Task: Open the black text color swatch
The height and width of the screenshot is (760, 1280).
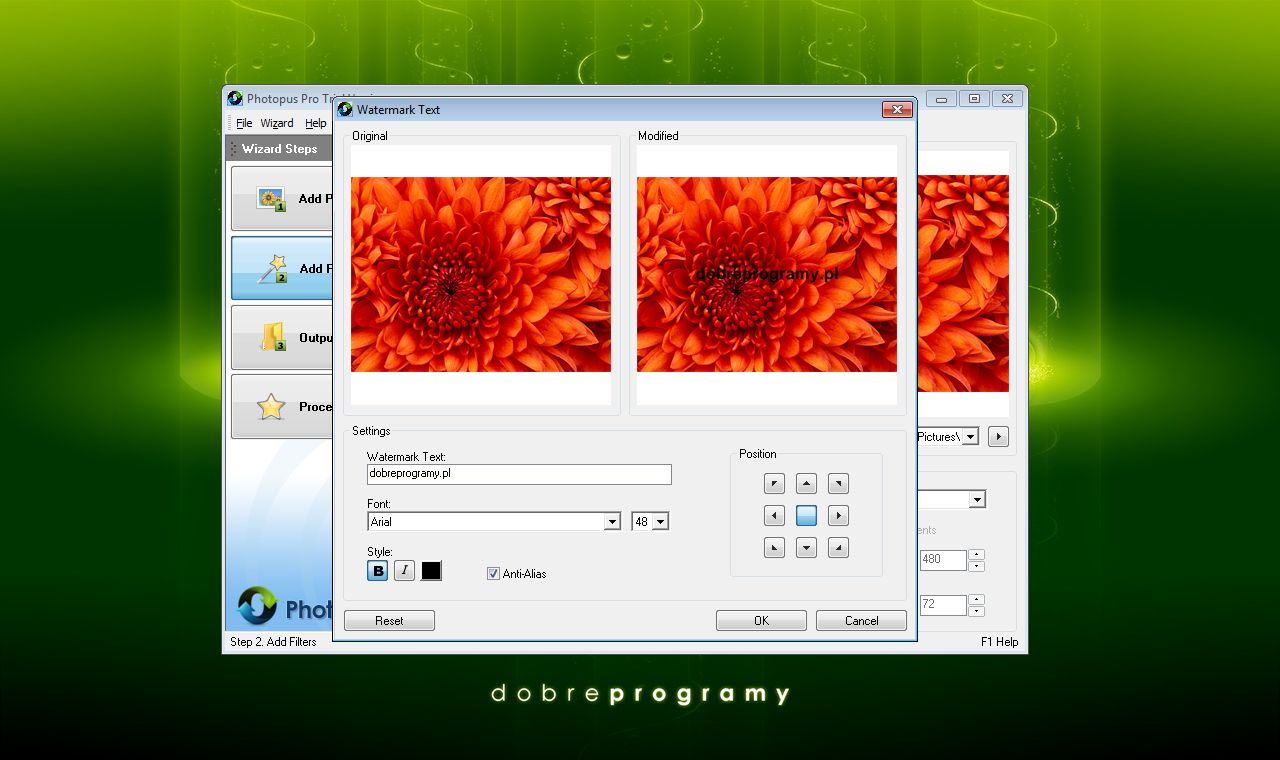Action: click(431, 571)
